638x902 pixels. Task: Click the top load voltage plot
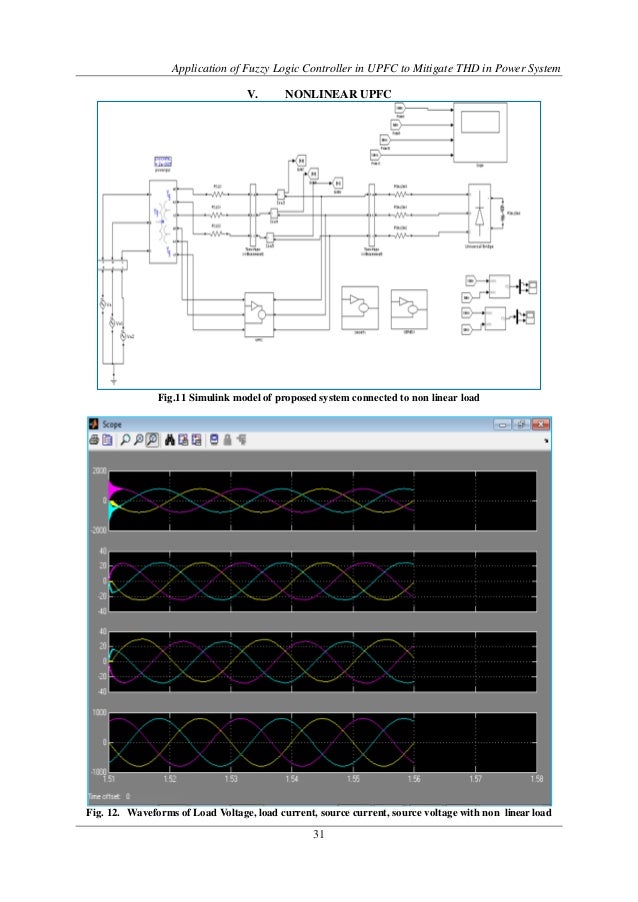click(322, 500)
